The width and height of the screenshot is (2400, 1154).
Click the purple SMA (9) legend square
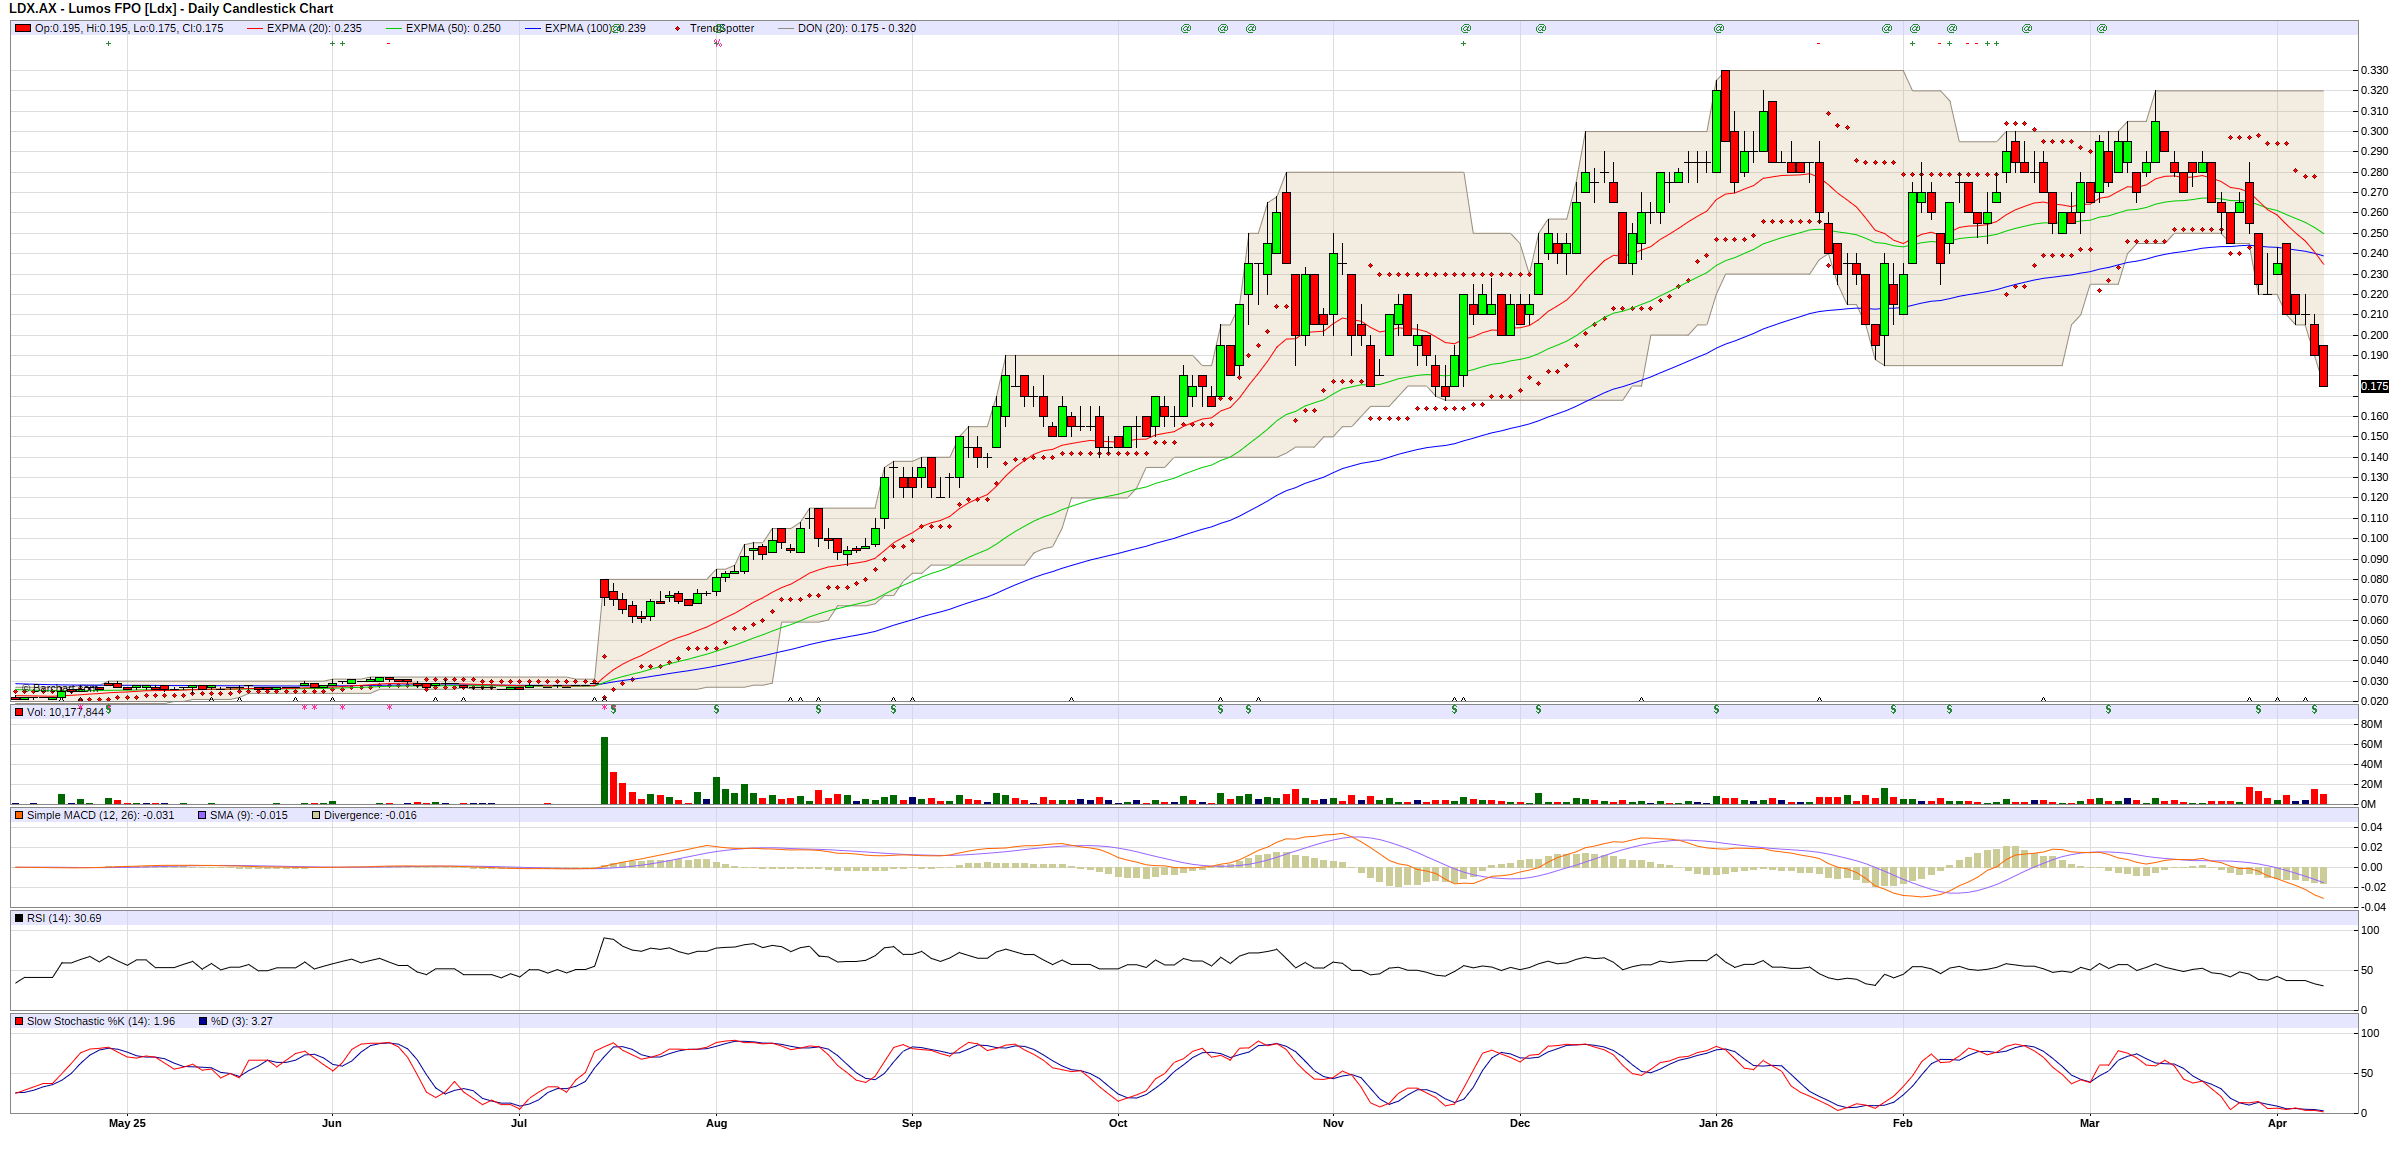[x=202, y=815]
